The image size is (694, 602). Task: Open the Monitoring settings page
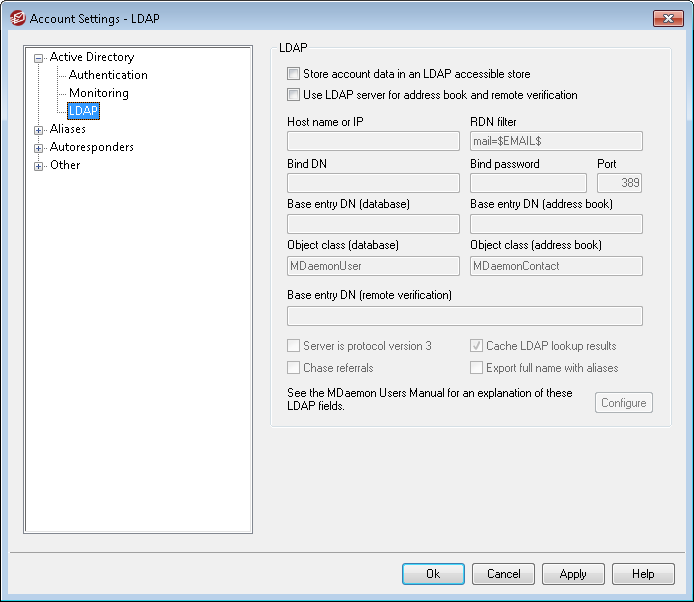click(x=98, y=93)
